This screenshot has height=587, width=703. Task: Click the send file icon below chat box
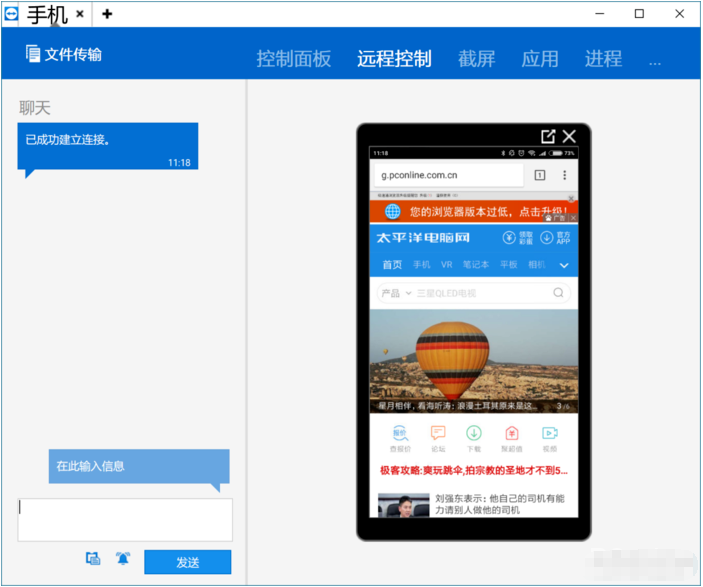(93, 558)
